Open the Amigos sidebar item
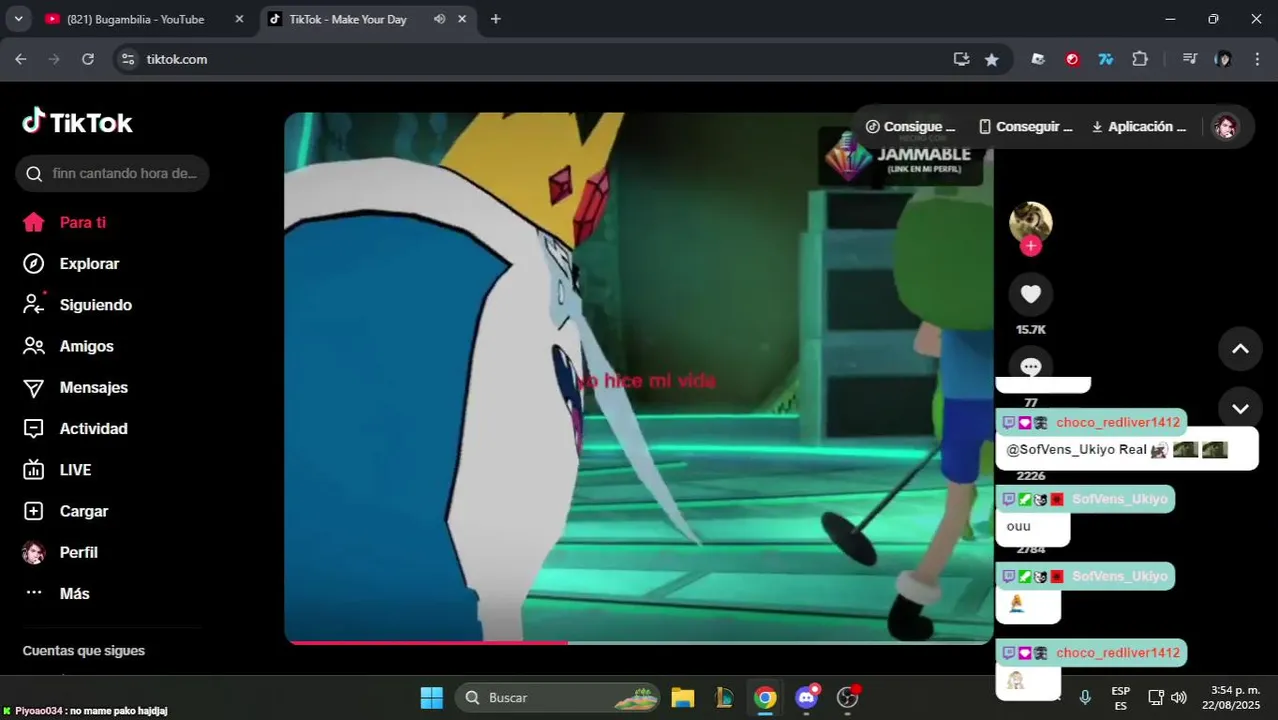This screenshot has width=1278, height=720. (68, 346)
